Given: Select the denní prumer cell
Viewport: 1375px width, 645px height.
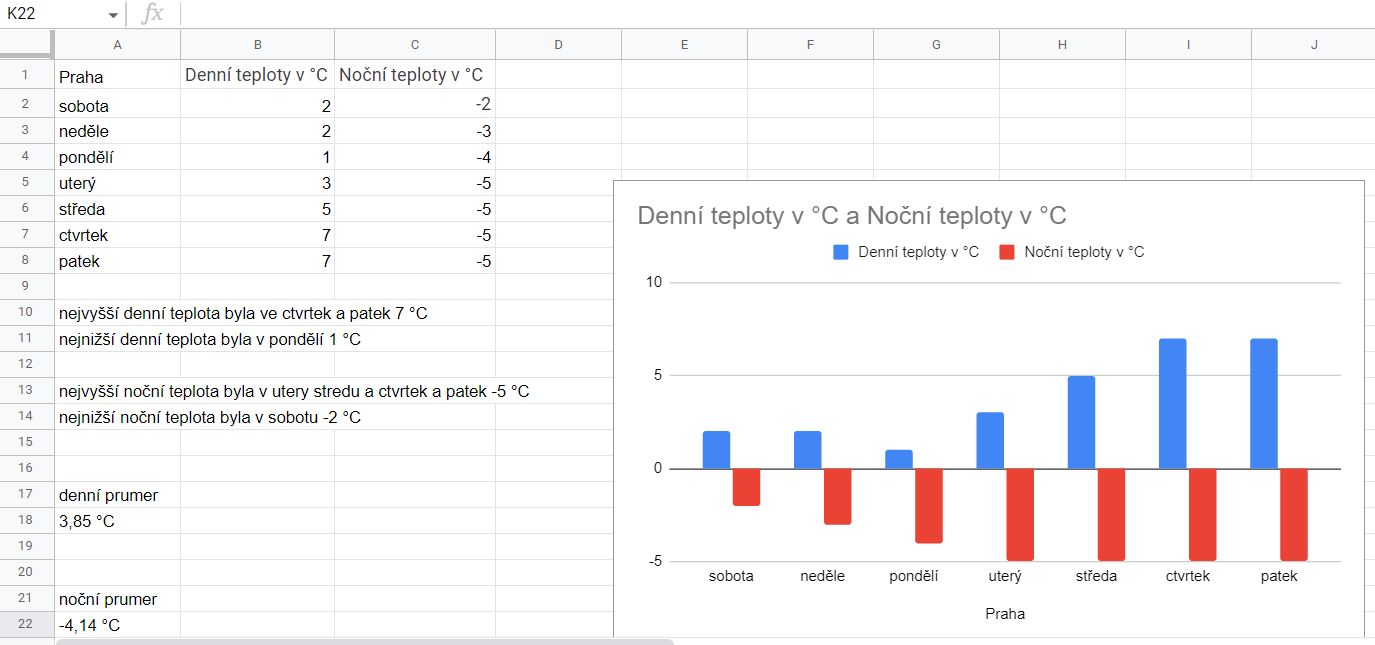Looking at the screenshot, I should (118, 495).
